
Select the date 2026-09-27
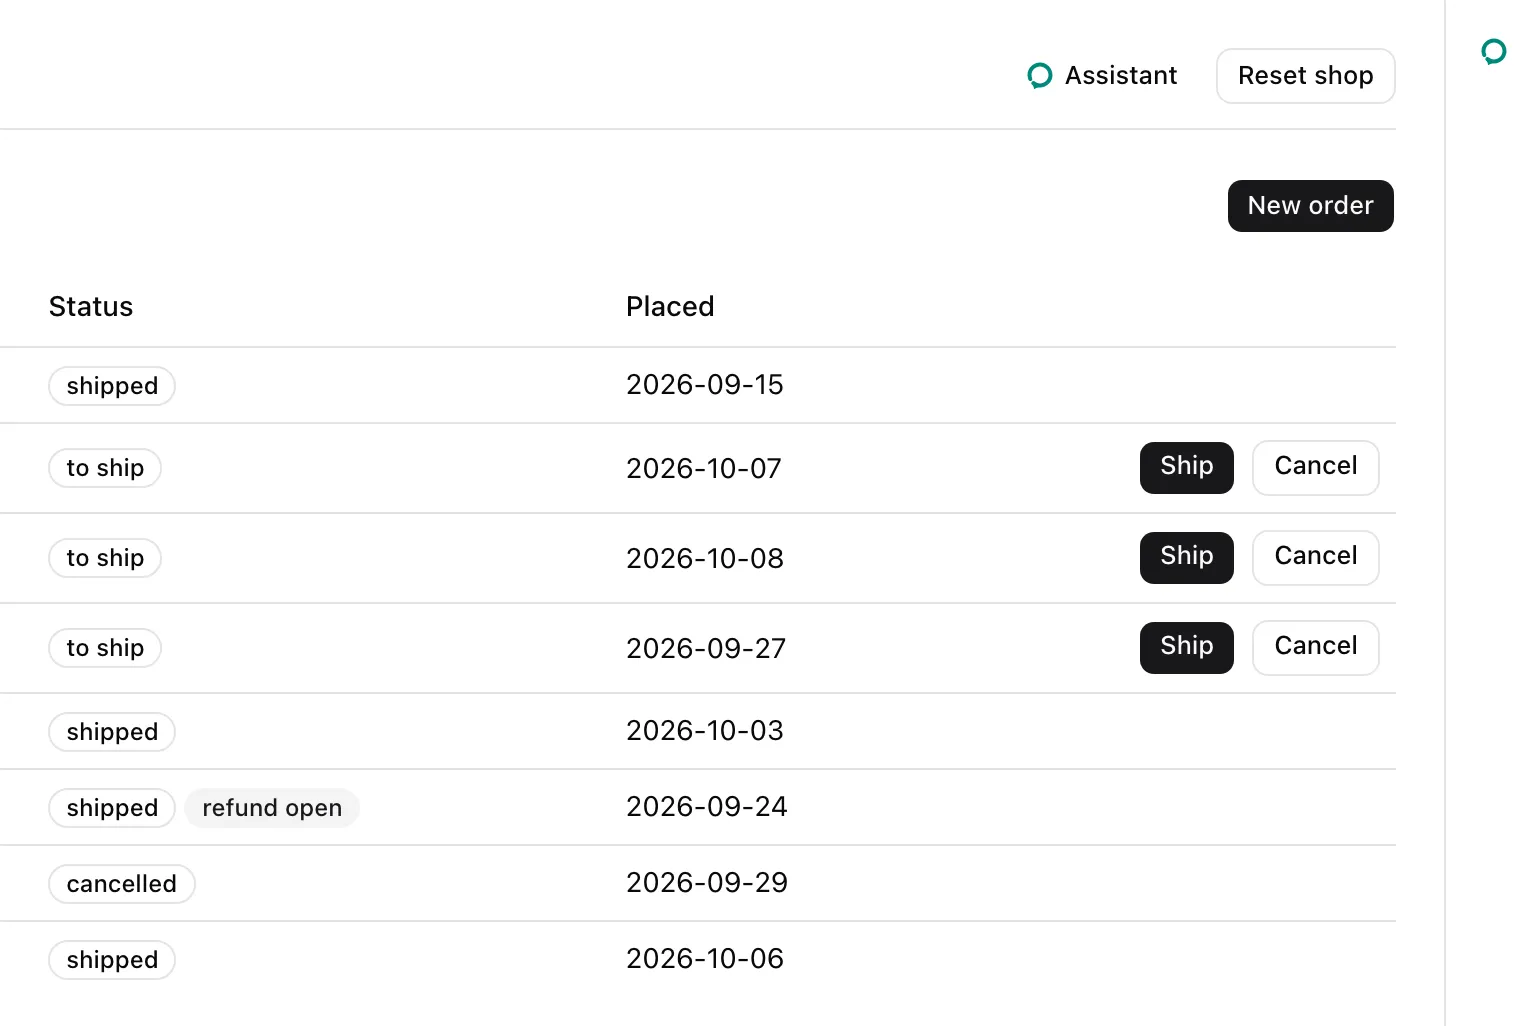point(706,649)
